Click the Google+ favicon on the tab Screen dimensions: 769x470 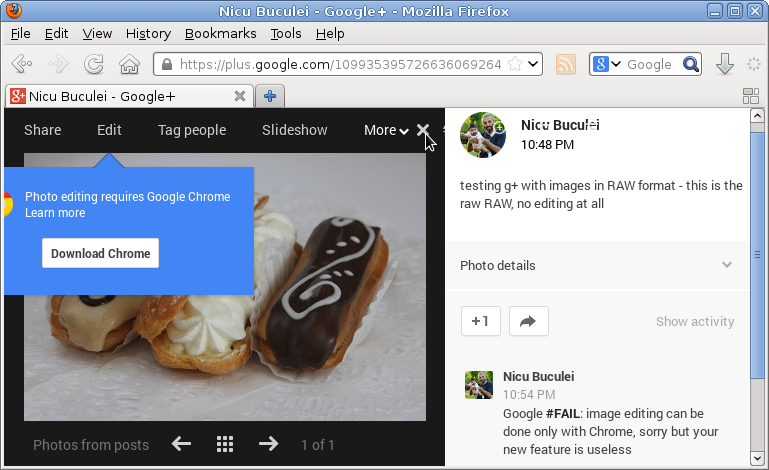18,96
